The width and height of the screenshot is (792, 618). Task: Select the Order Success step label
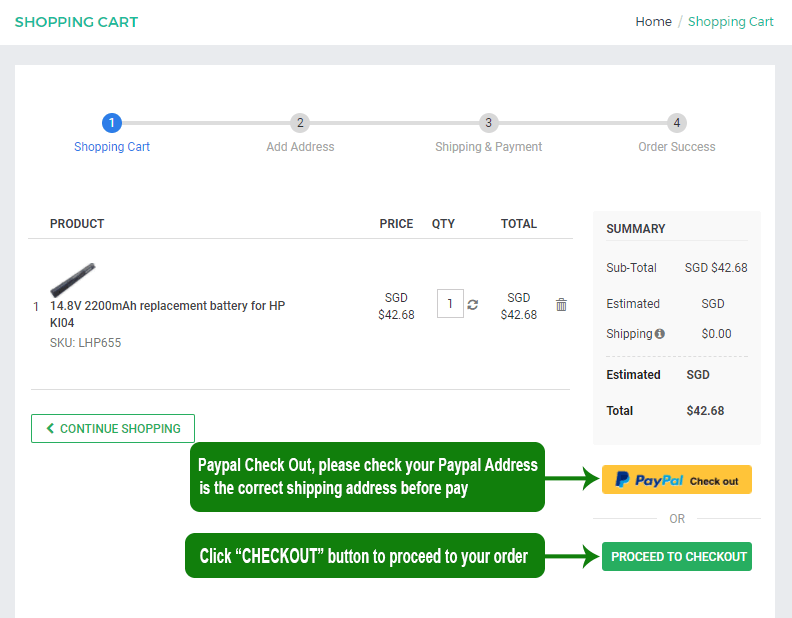(677, 147)
